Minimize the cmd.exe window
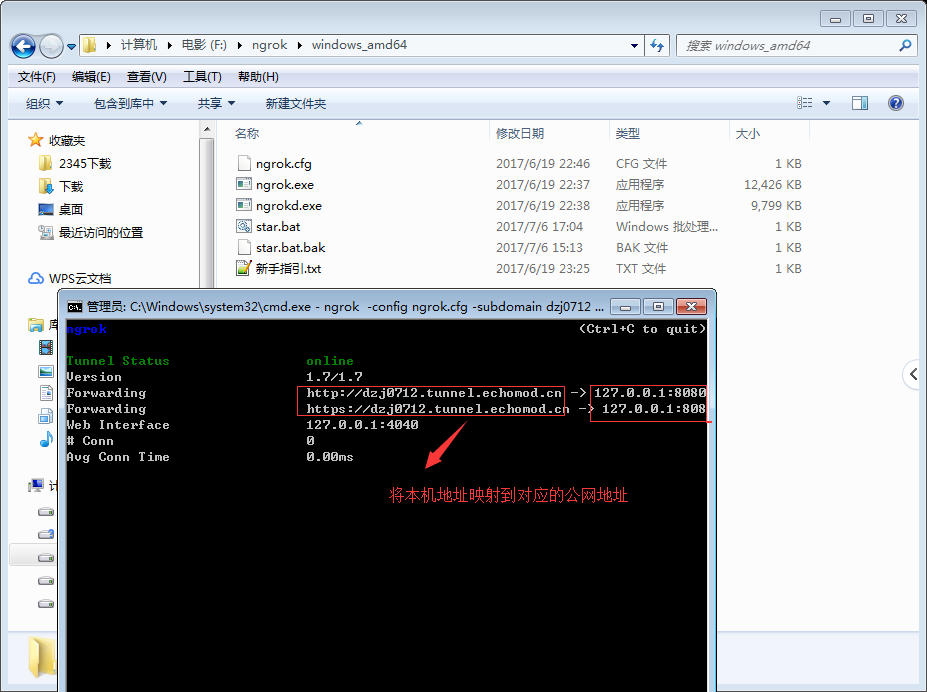 click(x=625, y=307)
